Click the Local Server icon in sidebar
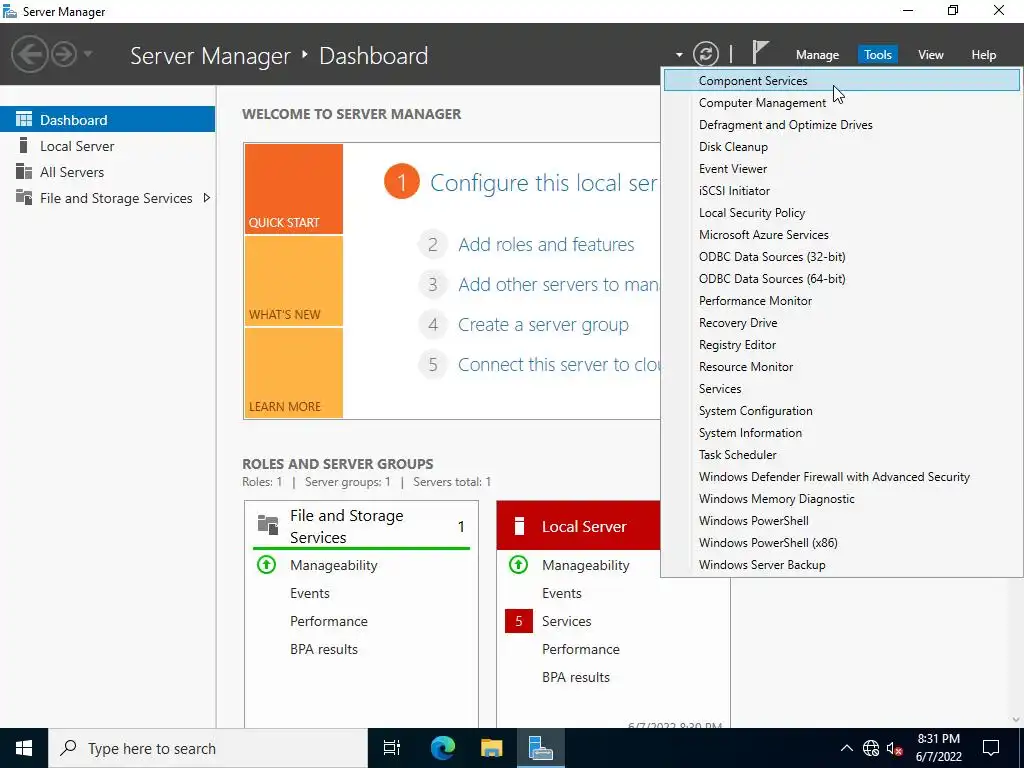 [24, 145]
